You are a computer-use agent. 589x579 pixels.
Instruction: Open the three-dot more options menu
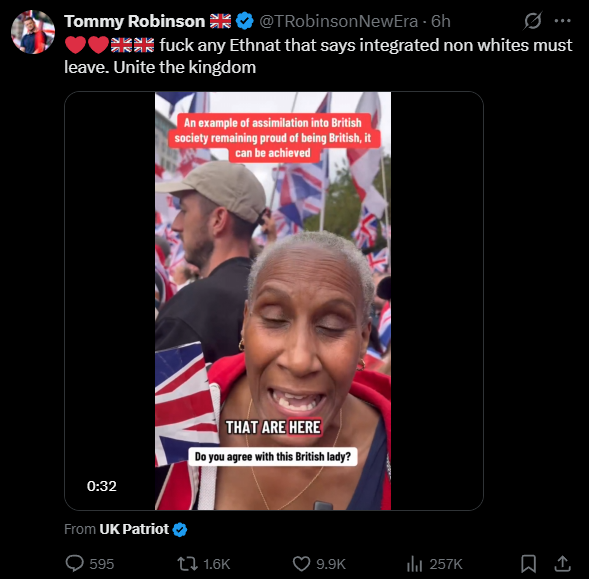pyautogui.click(x=562, y=21)
